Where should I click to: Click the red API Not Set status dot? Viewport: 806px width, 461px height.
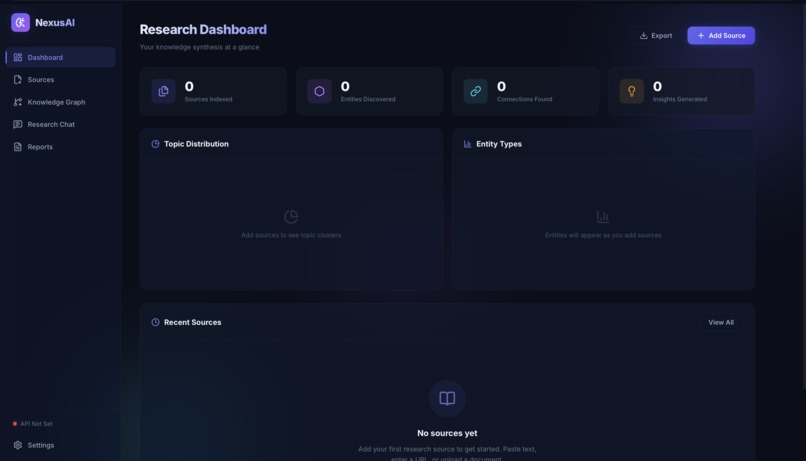pyautogui.click(x=15, y=424)
